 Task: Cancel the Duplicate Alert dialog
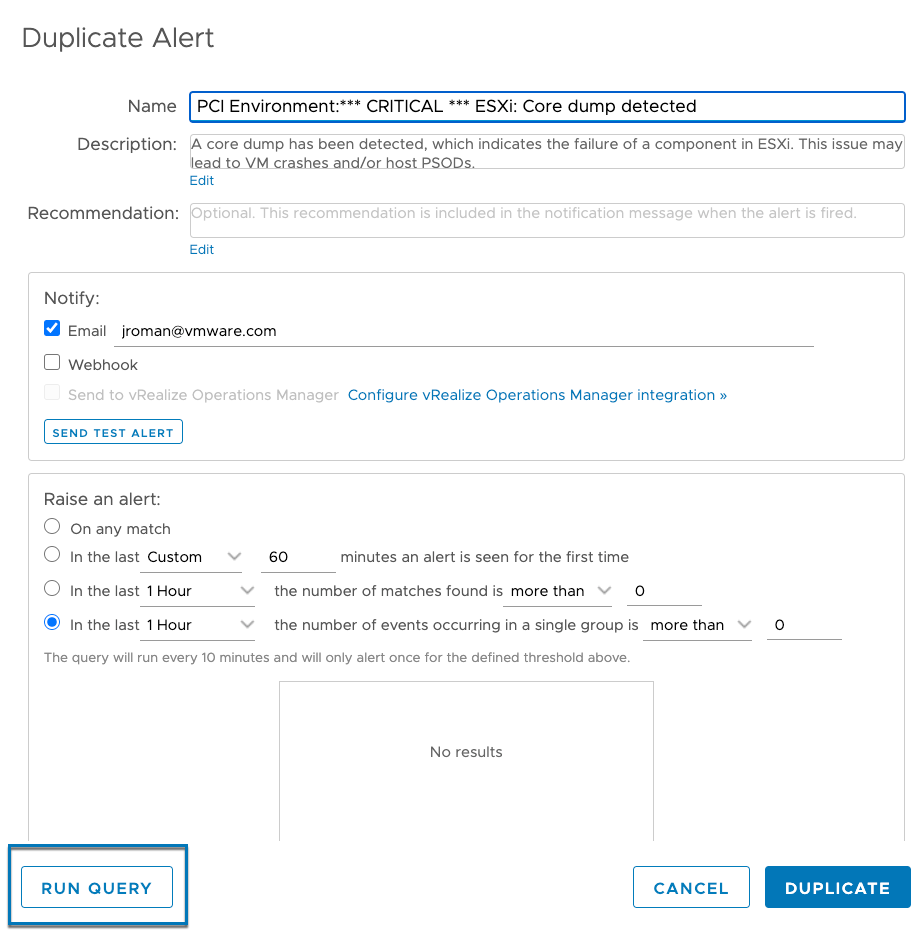tap(691, 887)
